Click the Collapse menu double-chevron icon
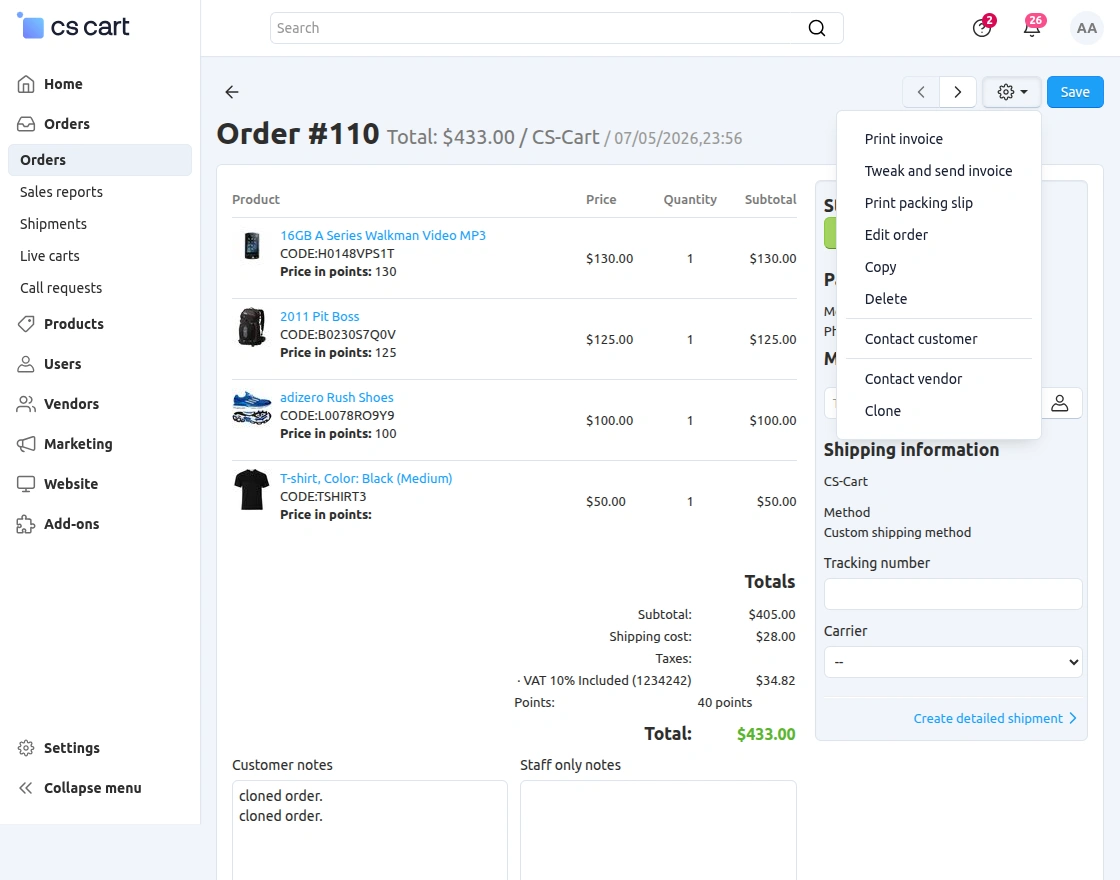The height and width of the screenshot is (880, 1120). [26, 788]
